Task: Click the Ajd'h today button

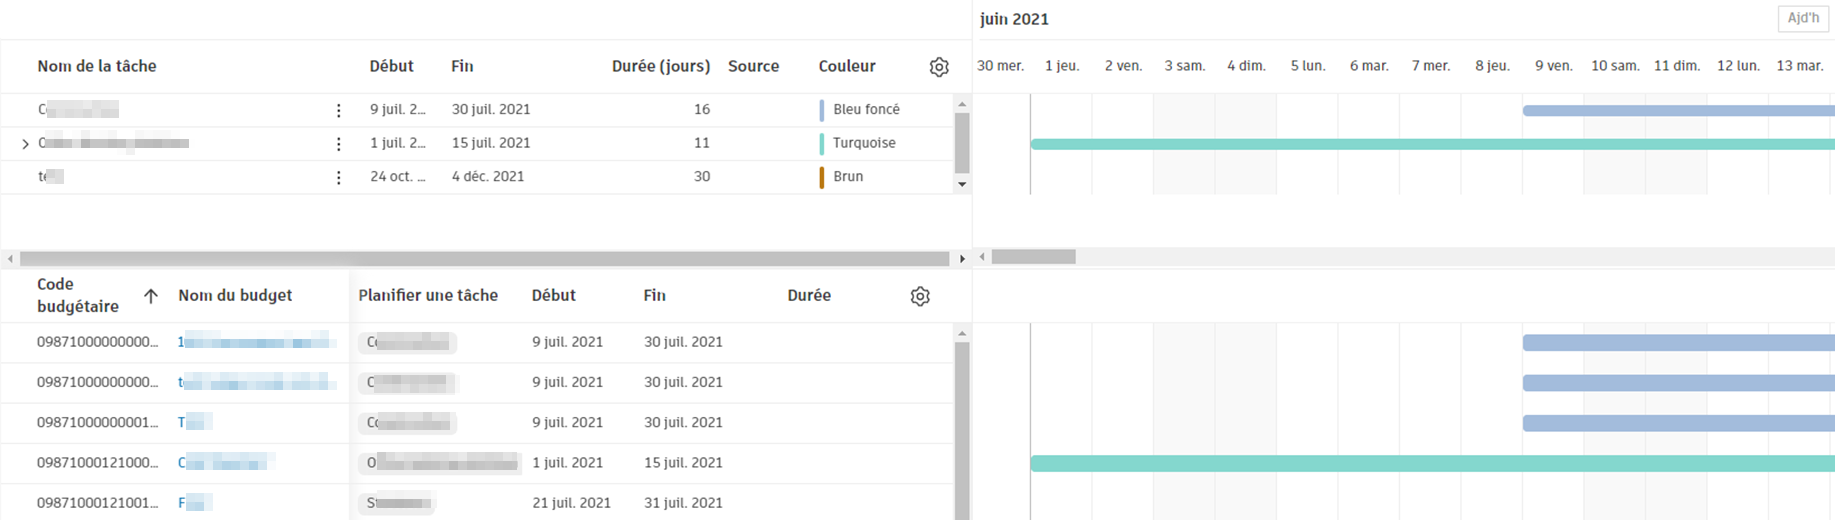Action: (x=1802, y=19)
